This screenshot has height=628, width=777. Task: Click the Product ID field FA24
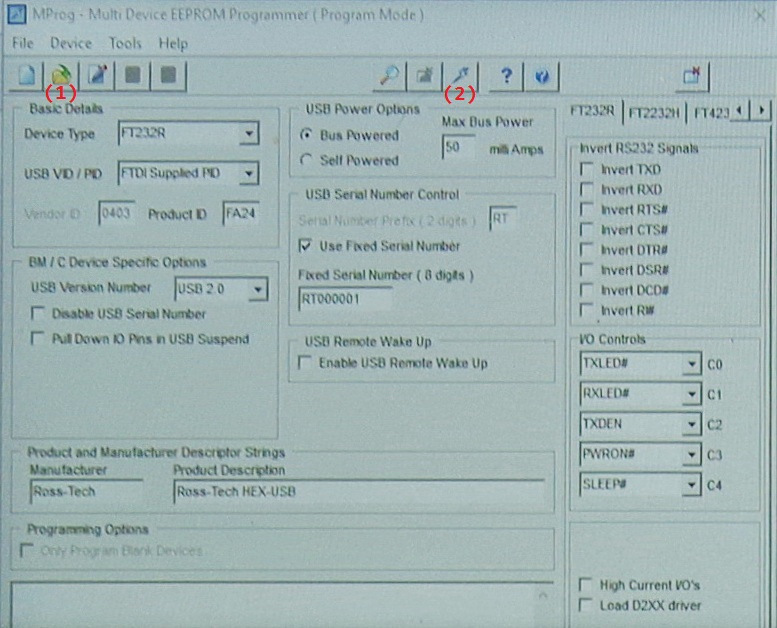[x=241, y=214]
